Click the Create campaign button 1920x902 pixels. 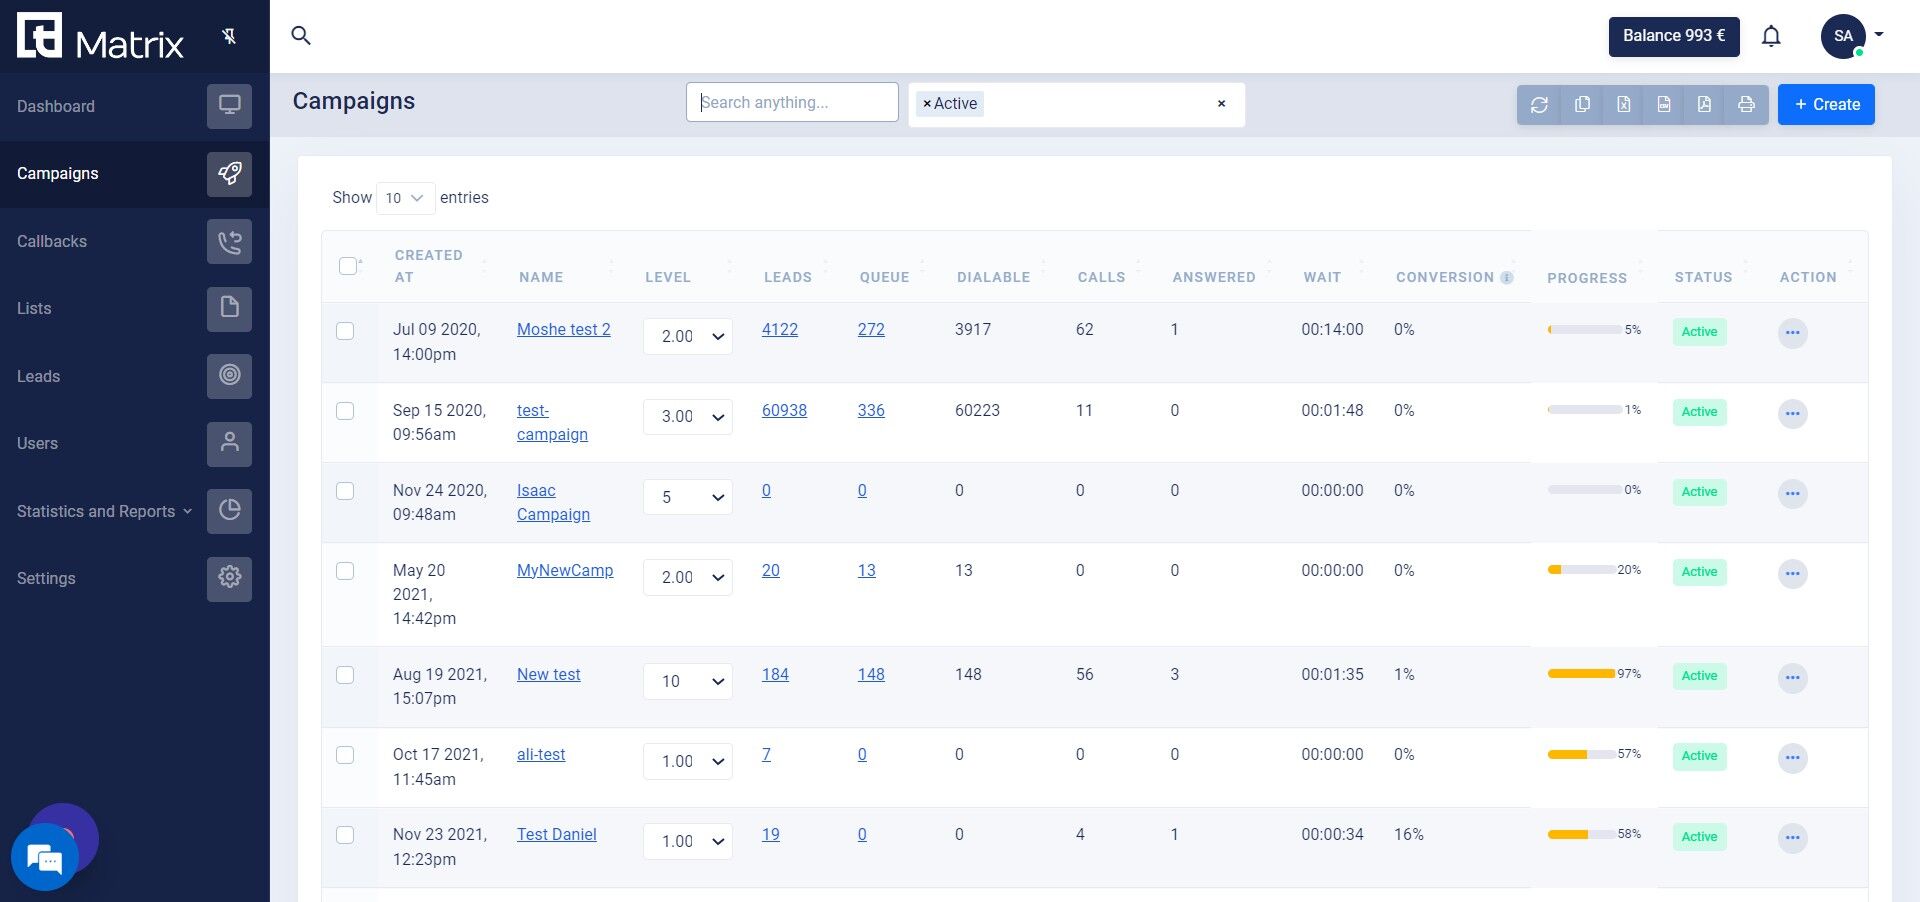[x=1826, y=105]
